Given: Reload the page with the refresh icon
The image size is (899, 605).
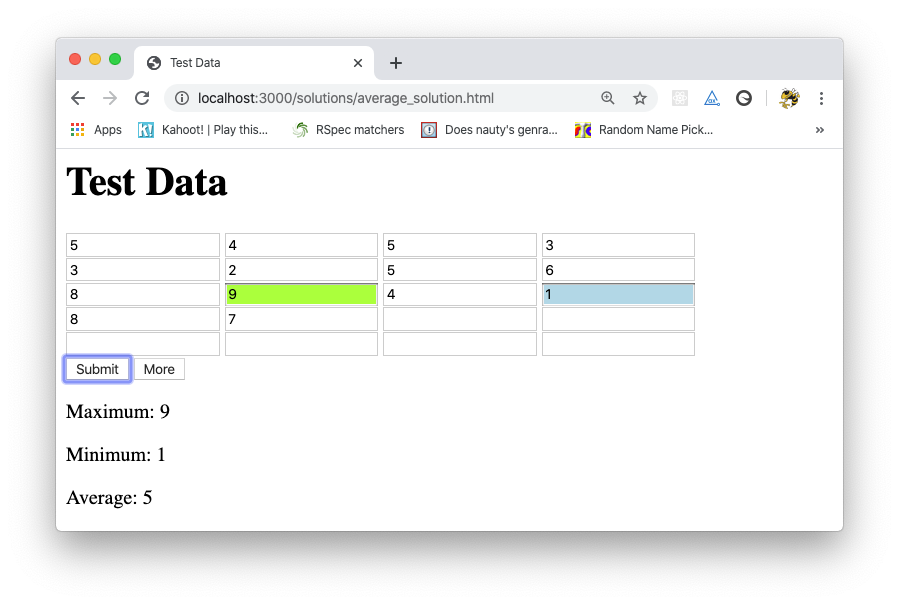Looking at the screenshot, I should (142, 98).
